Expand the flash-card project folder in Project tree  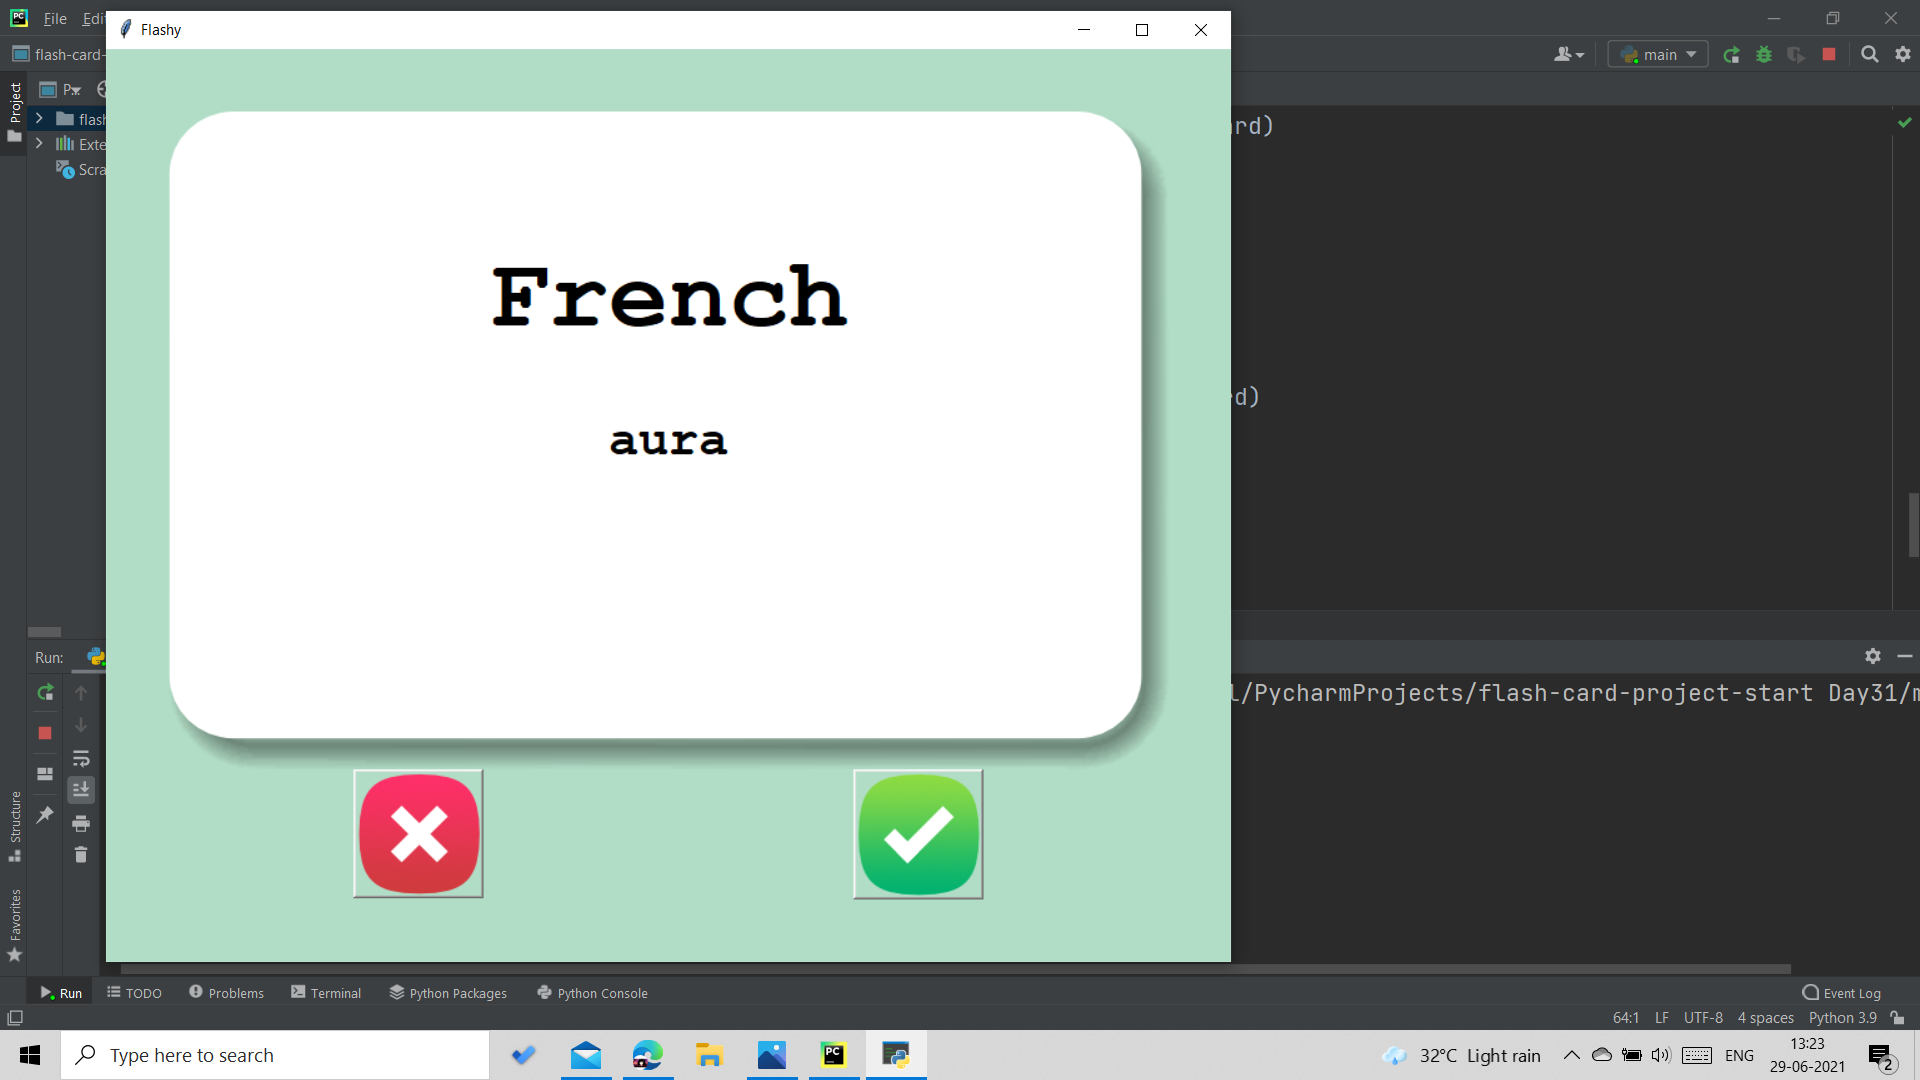pos(38,118)
